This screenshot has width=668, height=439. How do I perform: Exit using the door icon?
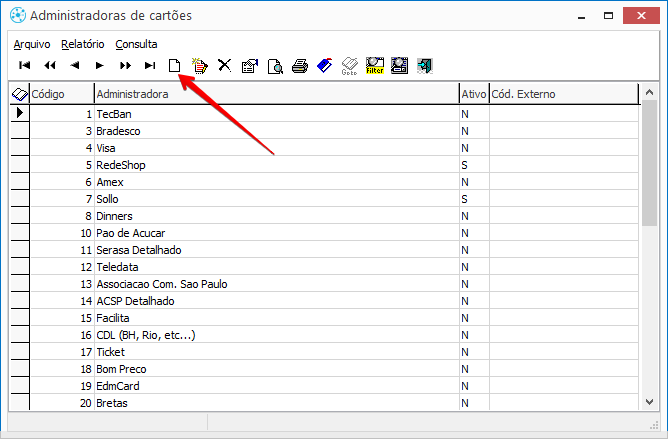pyautogui.click(x=425, y=66)
